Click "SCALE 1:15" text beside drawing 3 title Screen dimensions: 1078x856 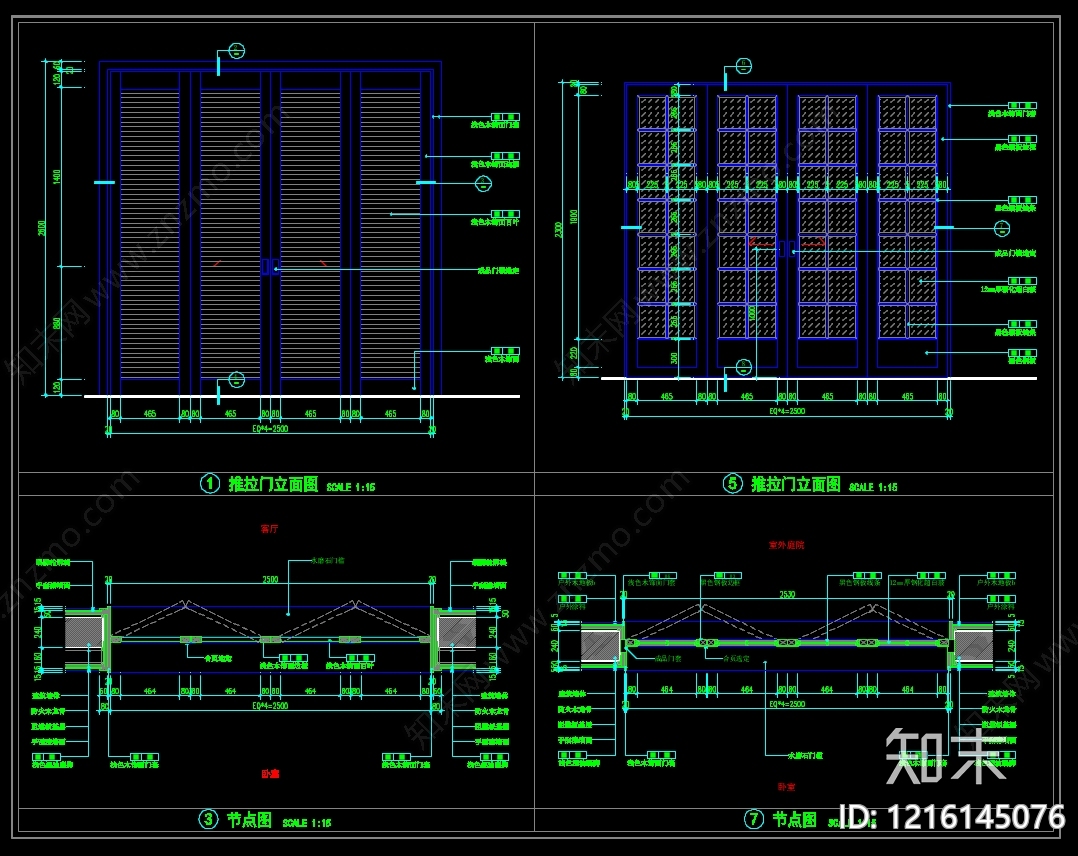[307, 822]
